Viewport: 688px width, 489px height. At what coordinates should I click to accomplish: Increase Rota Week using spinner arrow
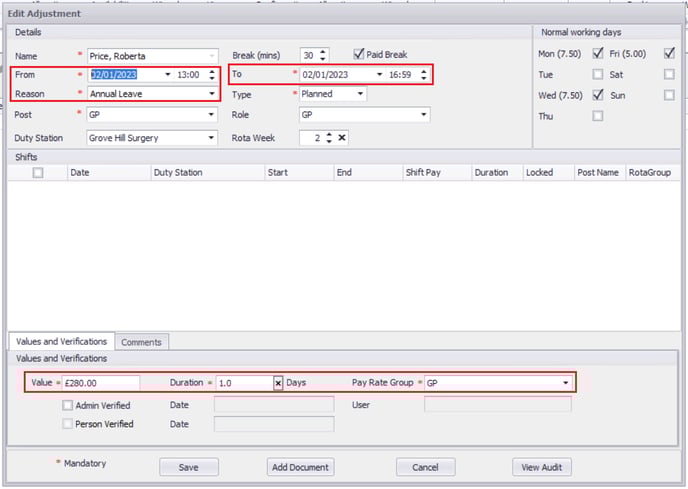(328, 134)
